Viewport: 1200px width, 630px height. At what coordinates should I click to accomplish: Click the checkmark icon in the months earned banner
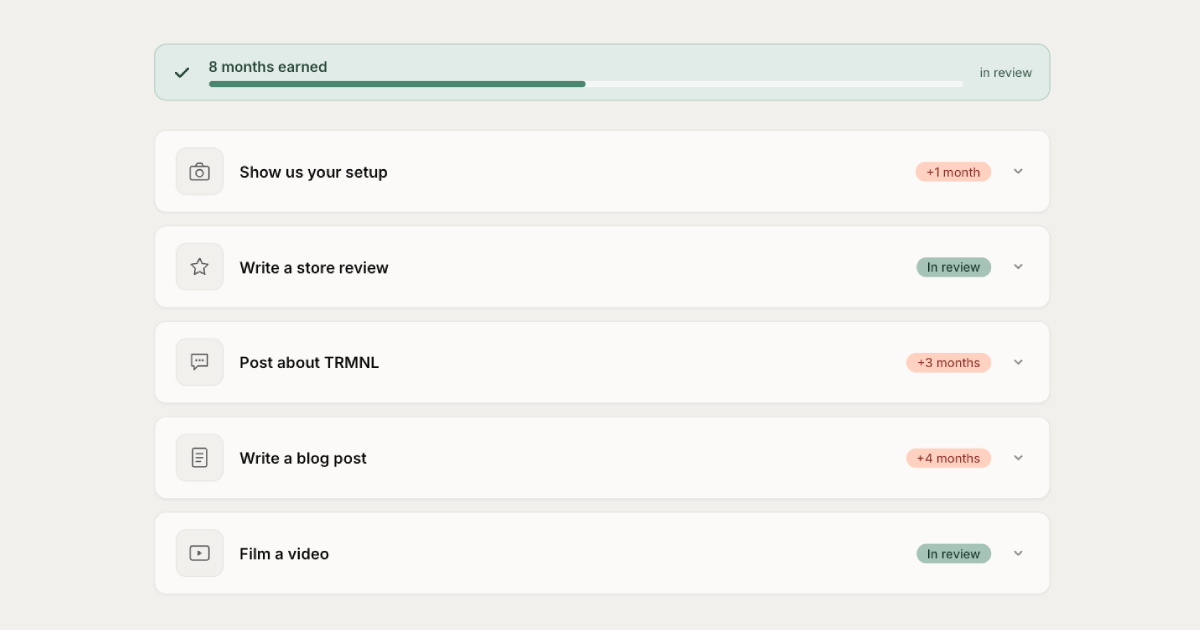coord(182,73)
